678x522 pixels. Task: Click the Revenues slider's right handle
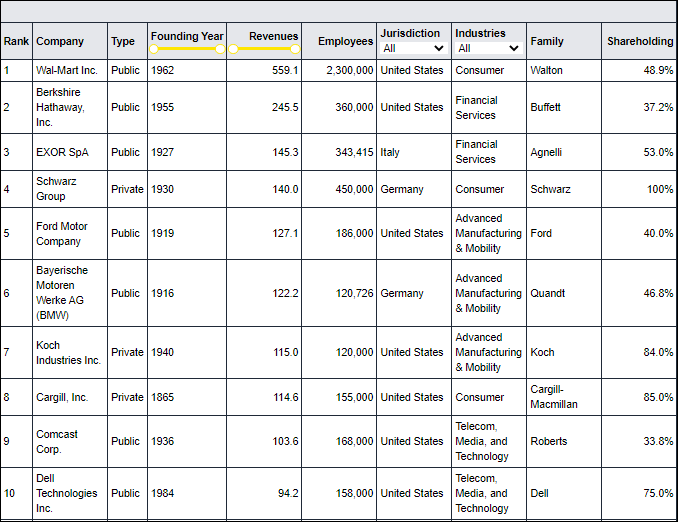(295, 49)
